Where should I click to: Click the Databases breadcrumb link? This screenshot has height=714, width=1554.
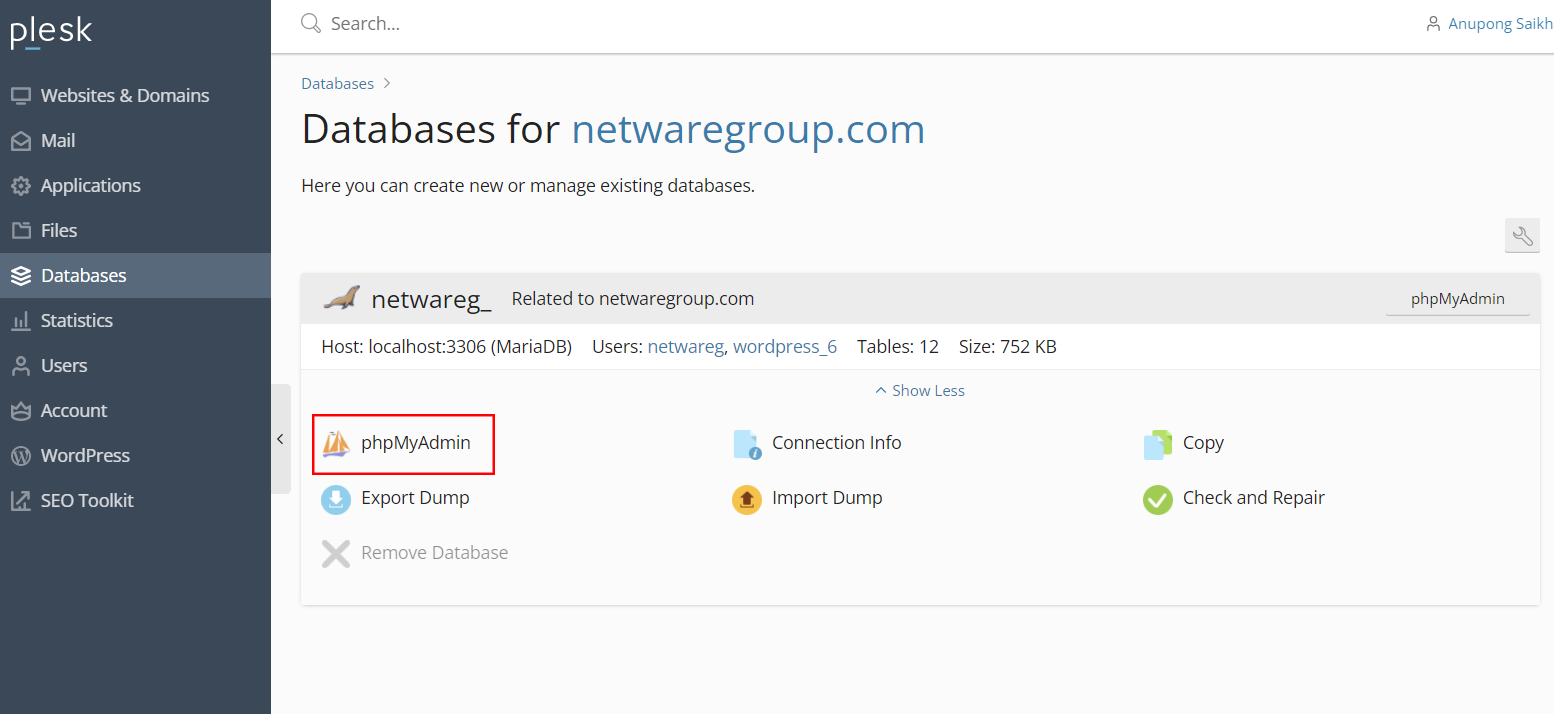[x=337, y=84]
